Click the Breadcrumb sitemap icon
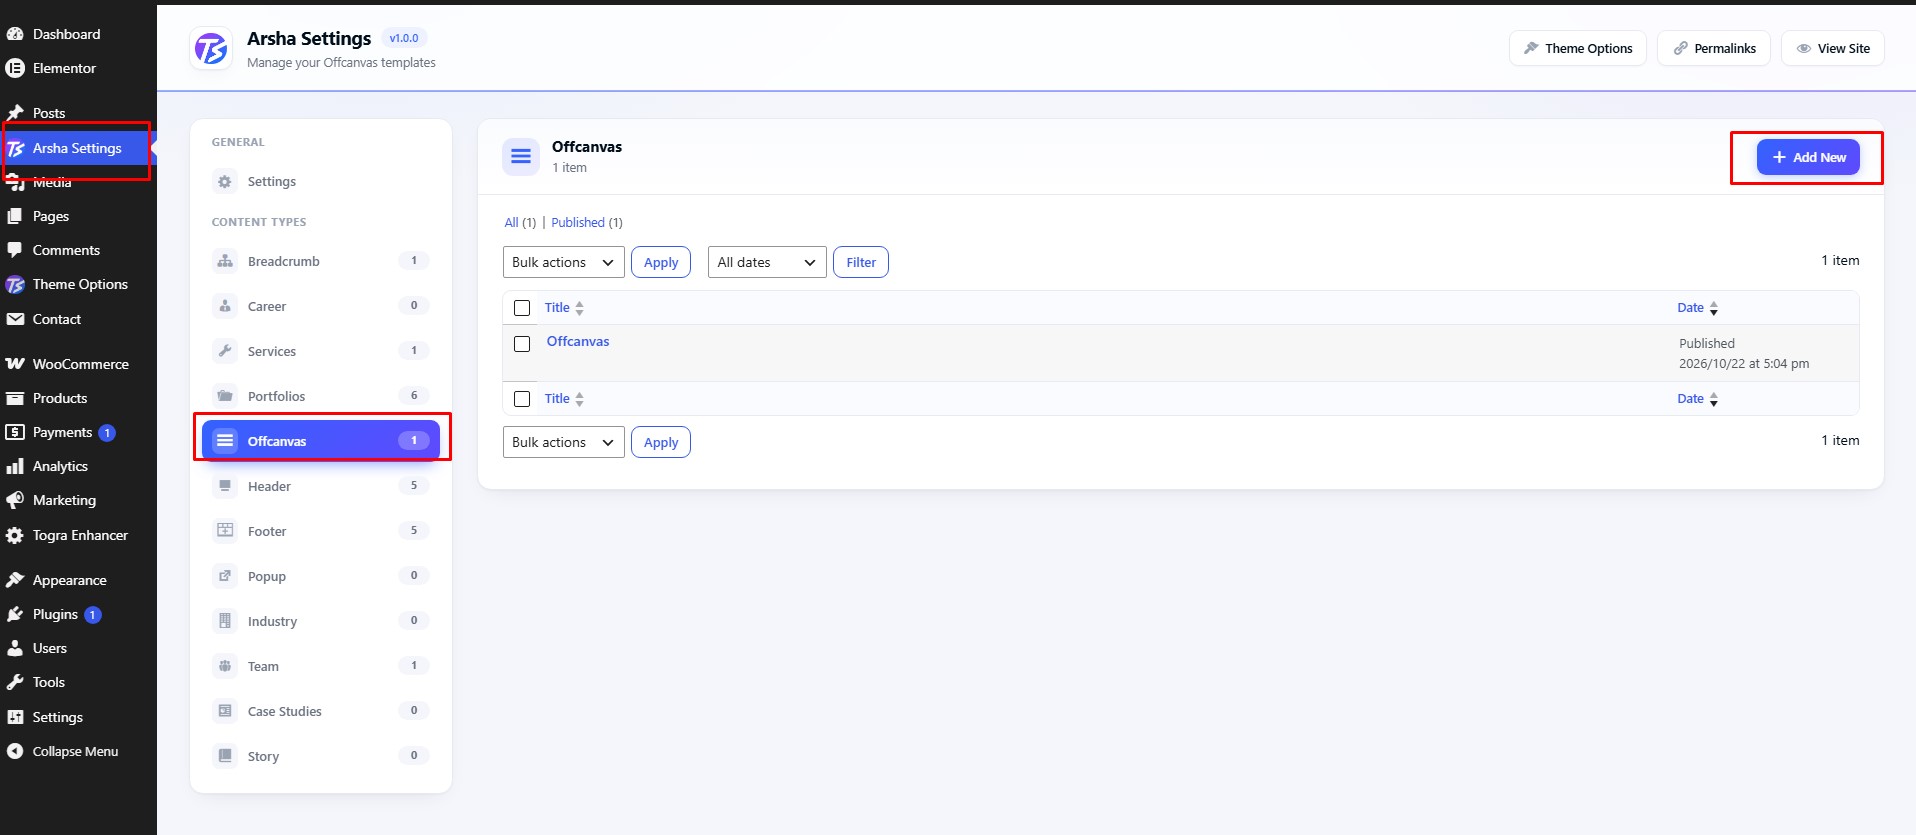 pos(225,261)
